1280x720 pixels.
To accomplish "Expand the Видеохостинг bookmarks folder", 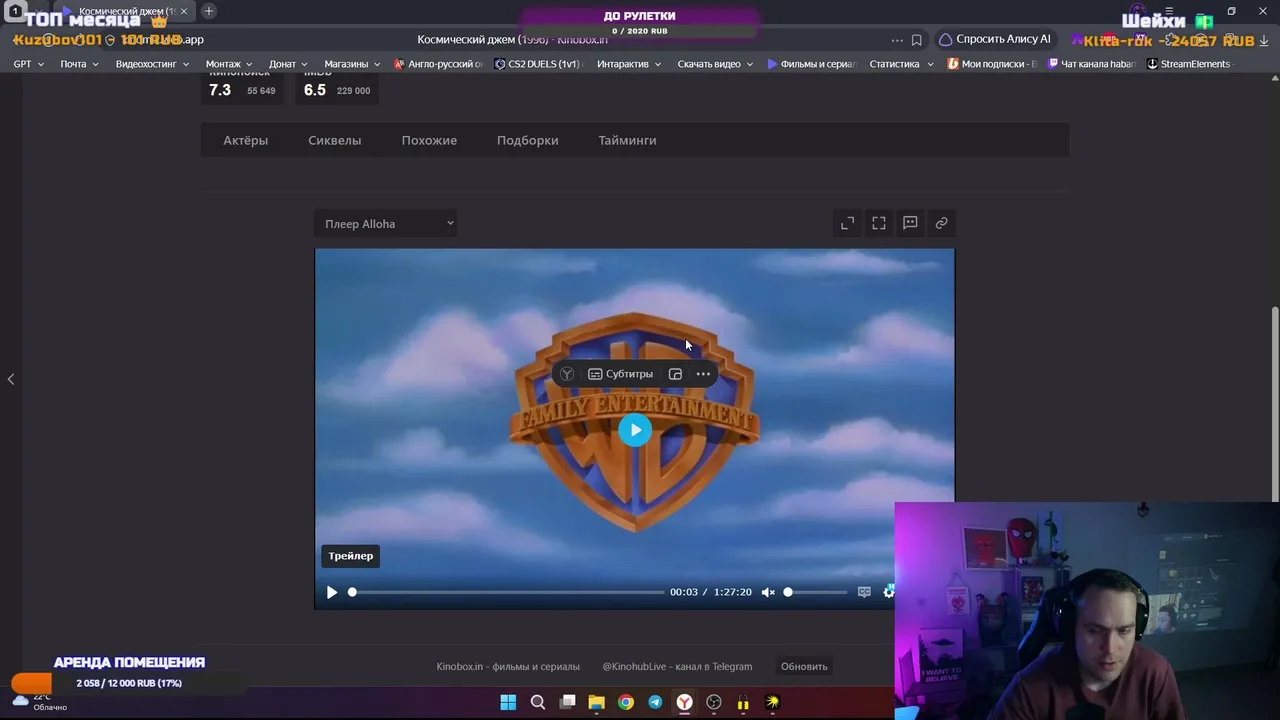I will pos(152,64).
